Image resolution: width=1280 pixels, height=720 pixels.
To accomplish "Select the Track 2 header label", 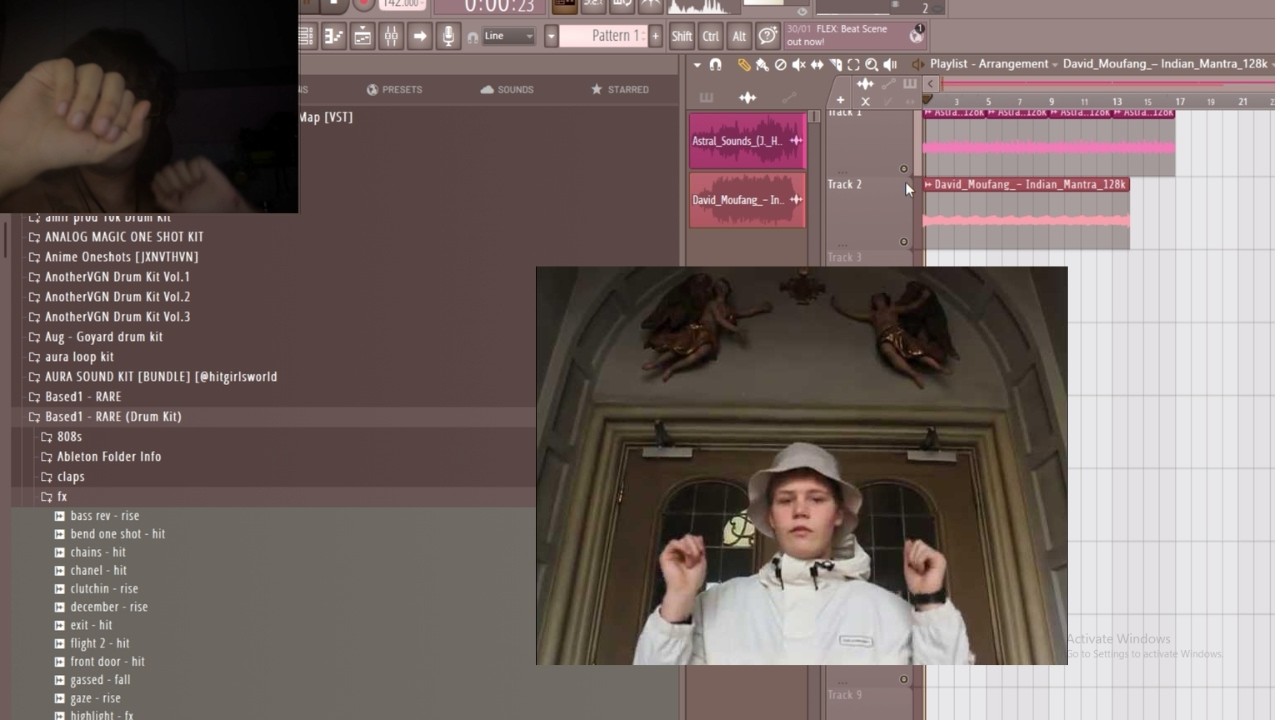I will (844, 184).
